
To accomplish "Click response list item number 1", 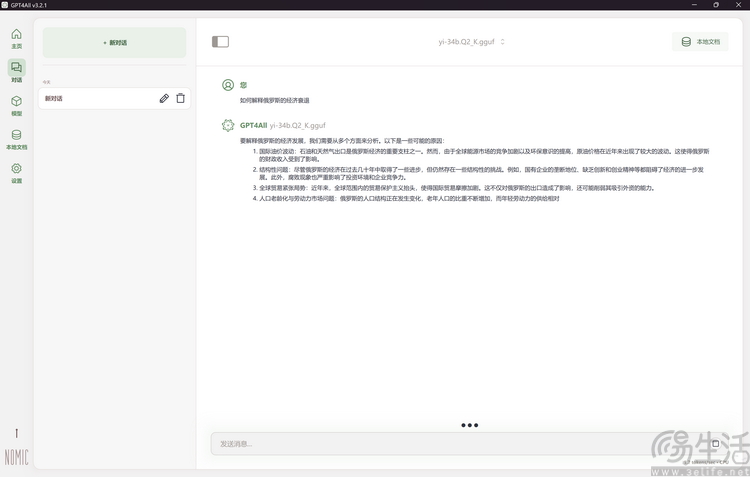I will pos(481,155).
